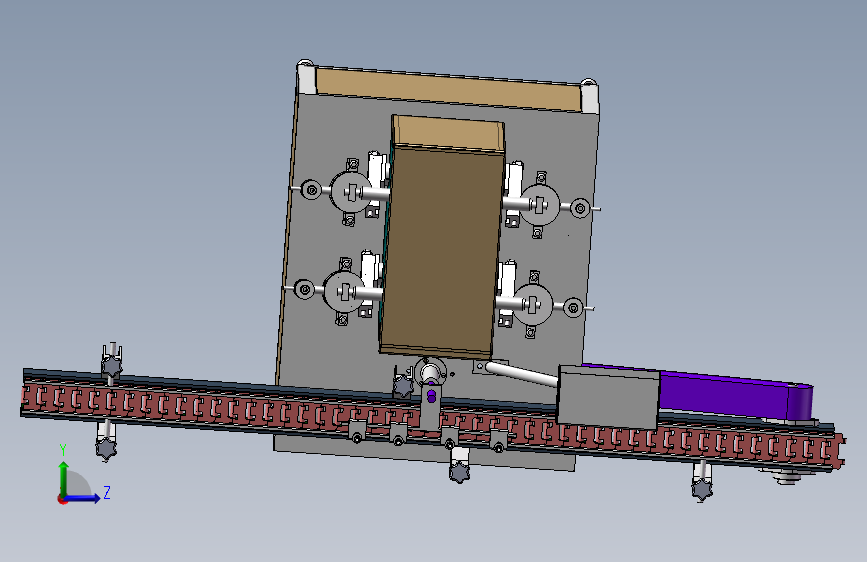Select the purple belt guard cover
Viewport: 867px width, 562px height.
(735, 394)
